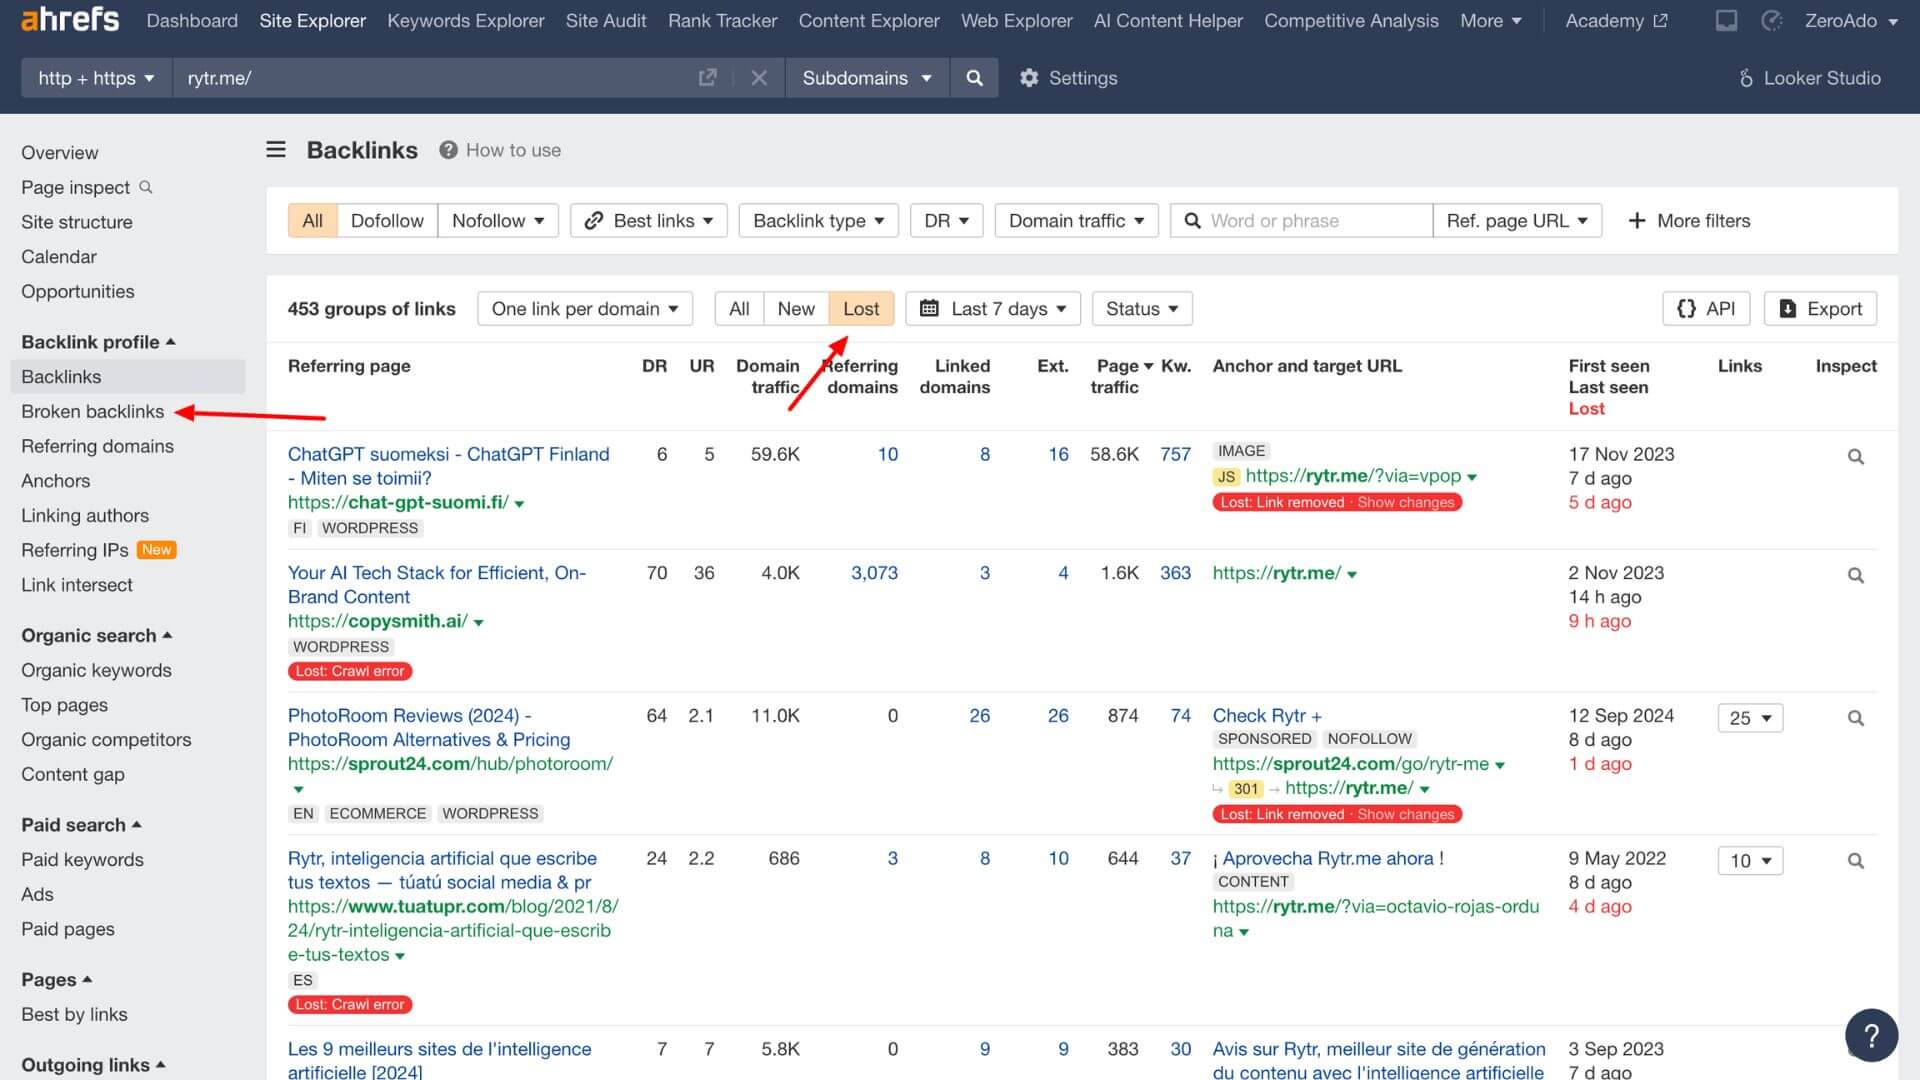Click the Word or phrase search field
1920x1080 pixels.
tap(1301, 221)
